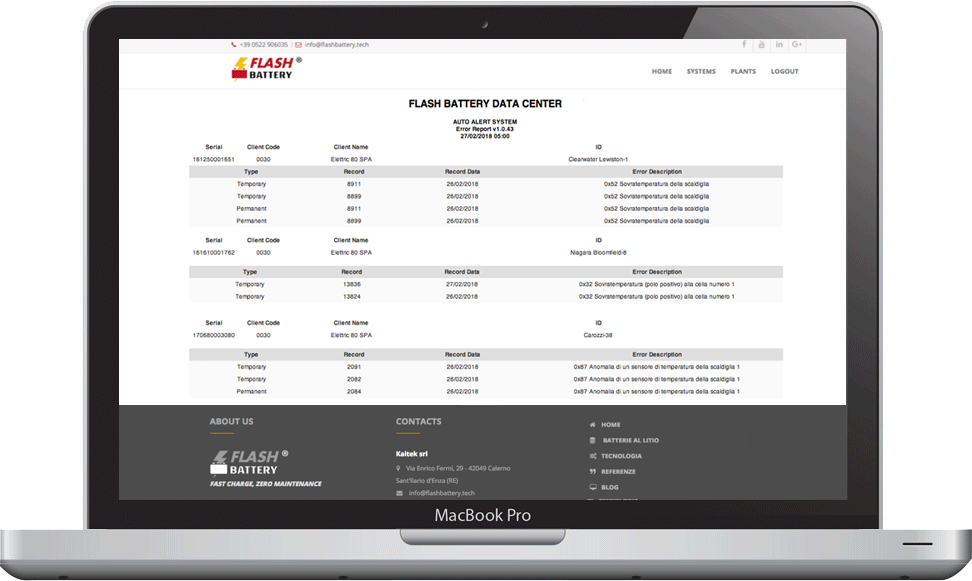This screenshot has height=581, width=972.
Task: Open the HOME navigation menu item
Action: [661, 72]
